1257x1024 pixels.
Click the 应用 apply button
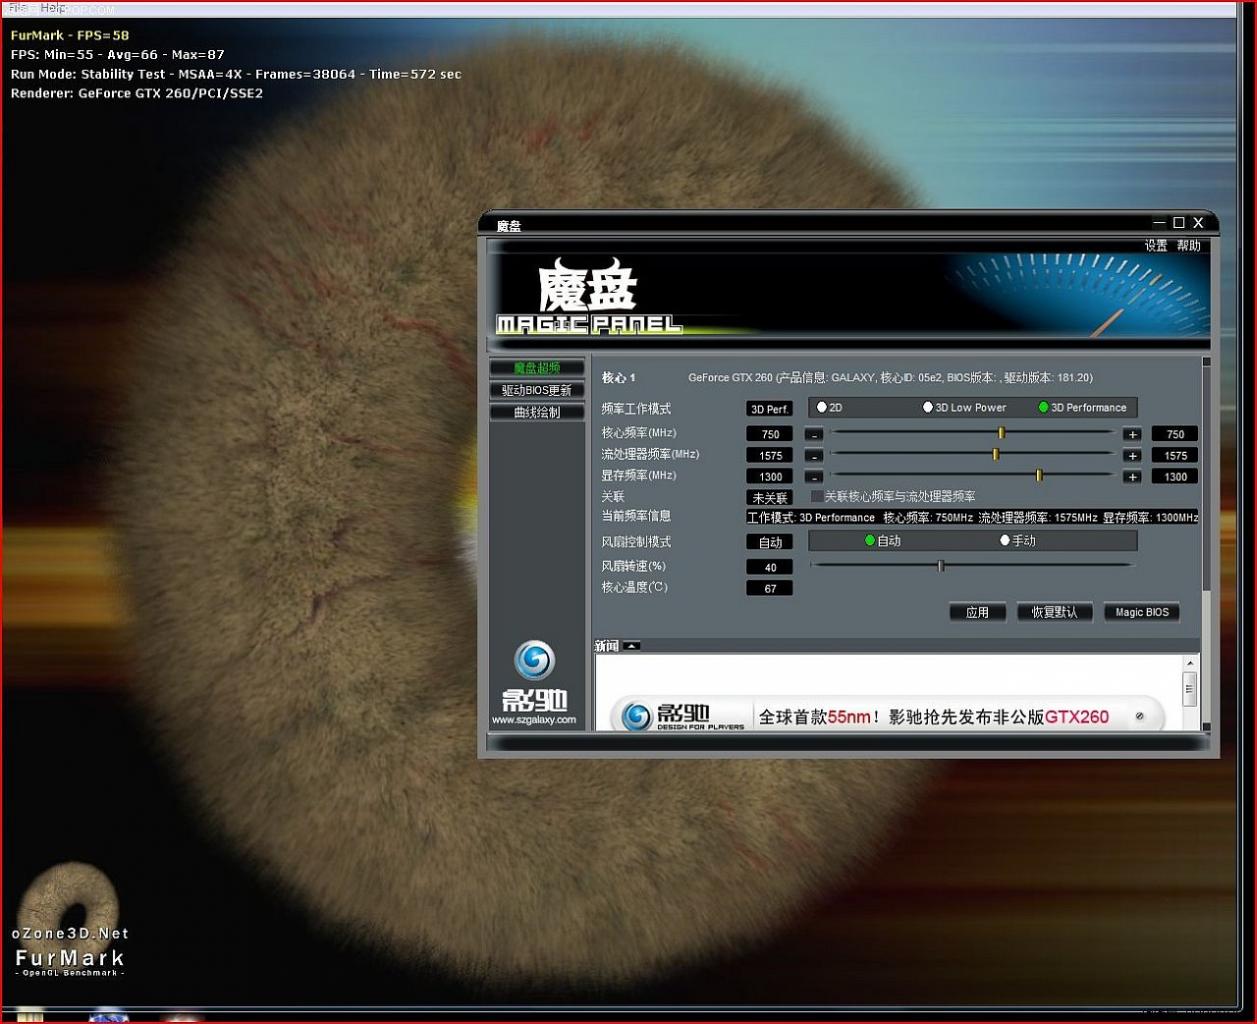tap(977, 612)
